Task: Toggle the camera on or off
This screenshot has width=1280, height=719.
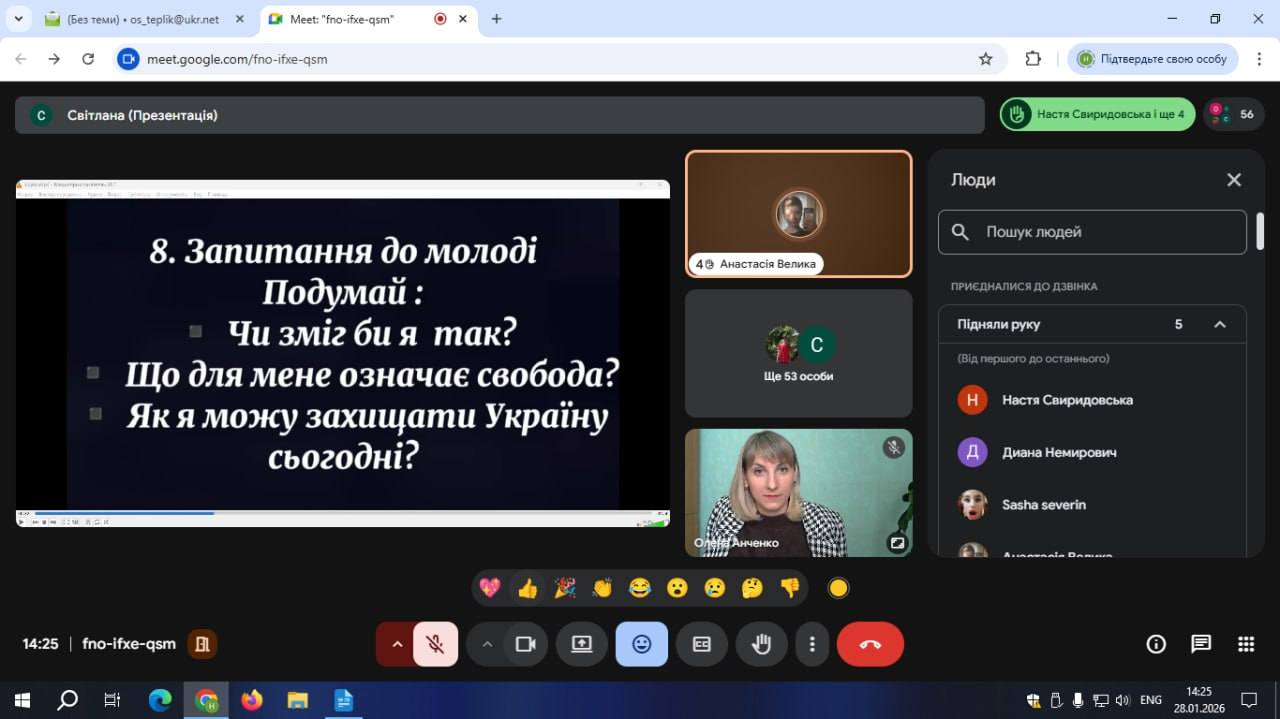Action: 525,644
